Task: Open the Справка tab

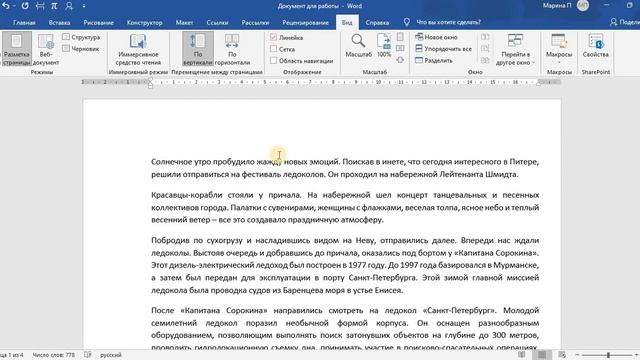Action: click(377, 22)
